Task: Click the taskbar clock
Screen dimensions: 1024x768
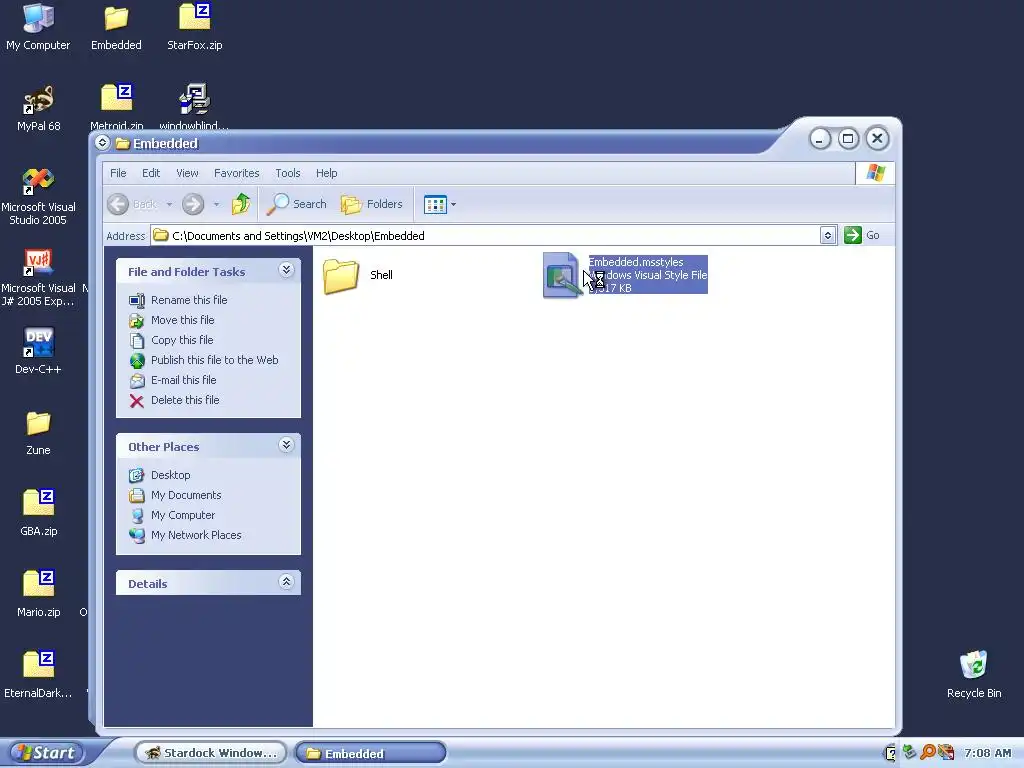Action: click(x=987, y=753)
